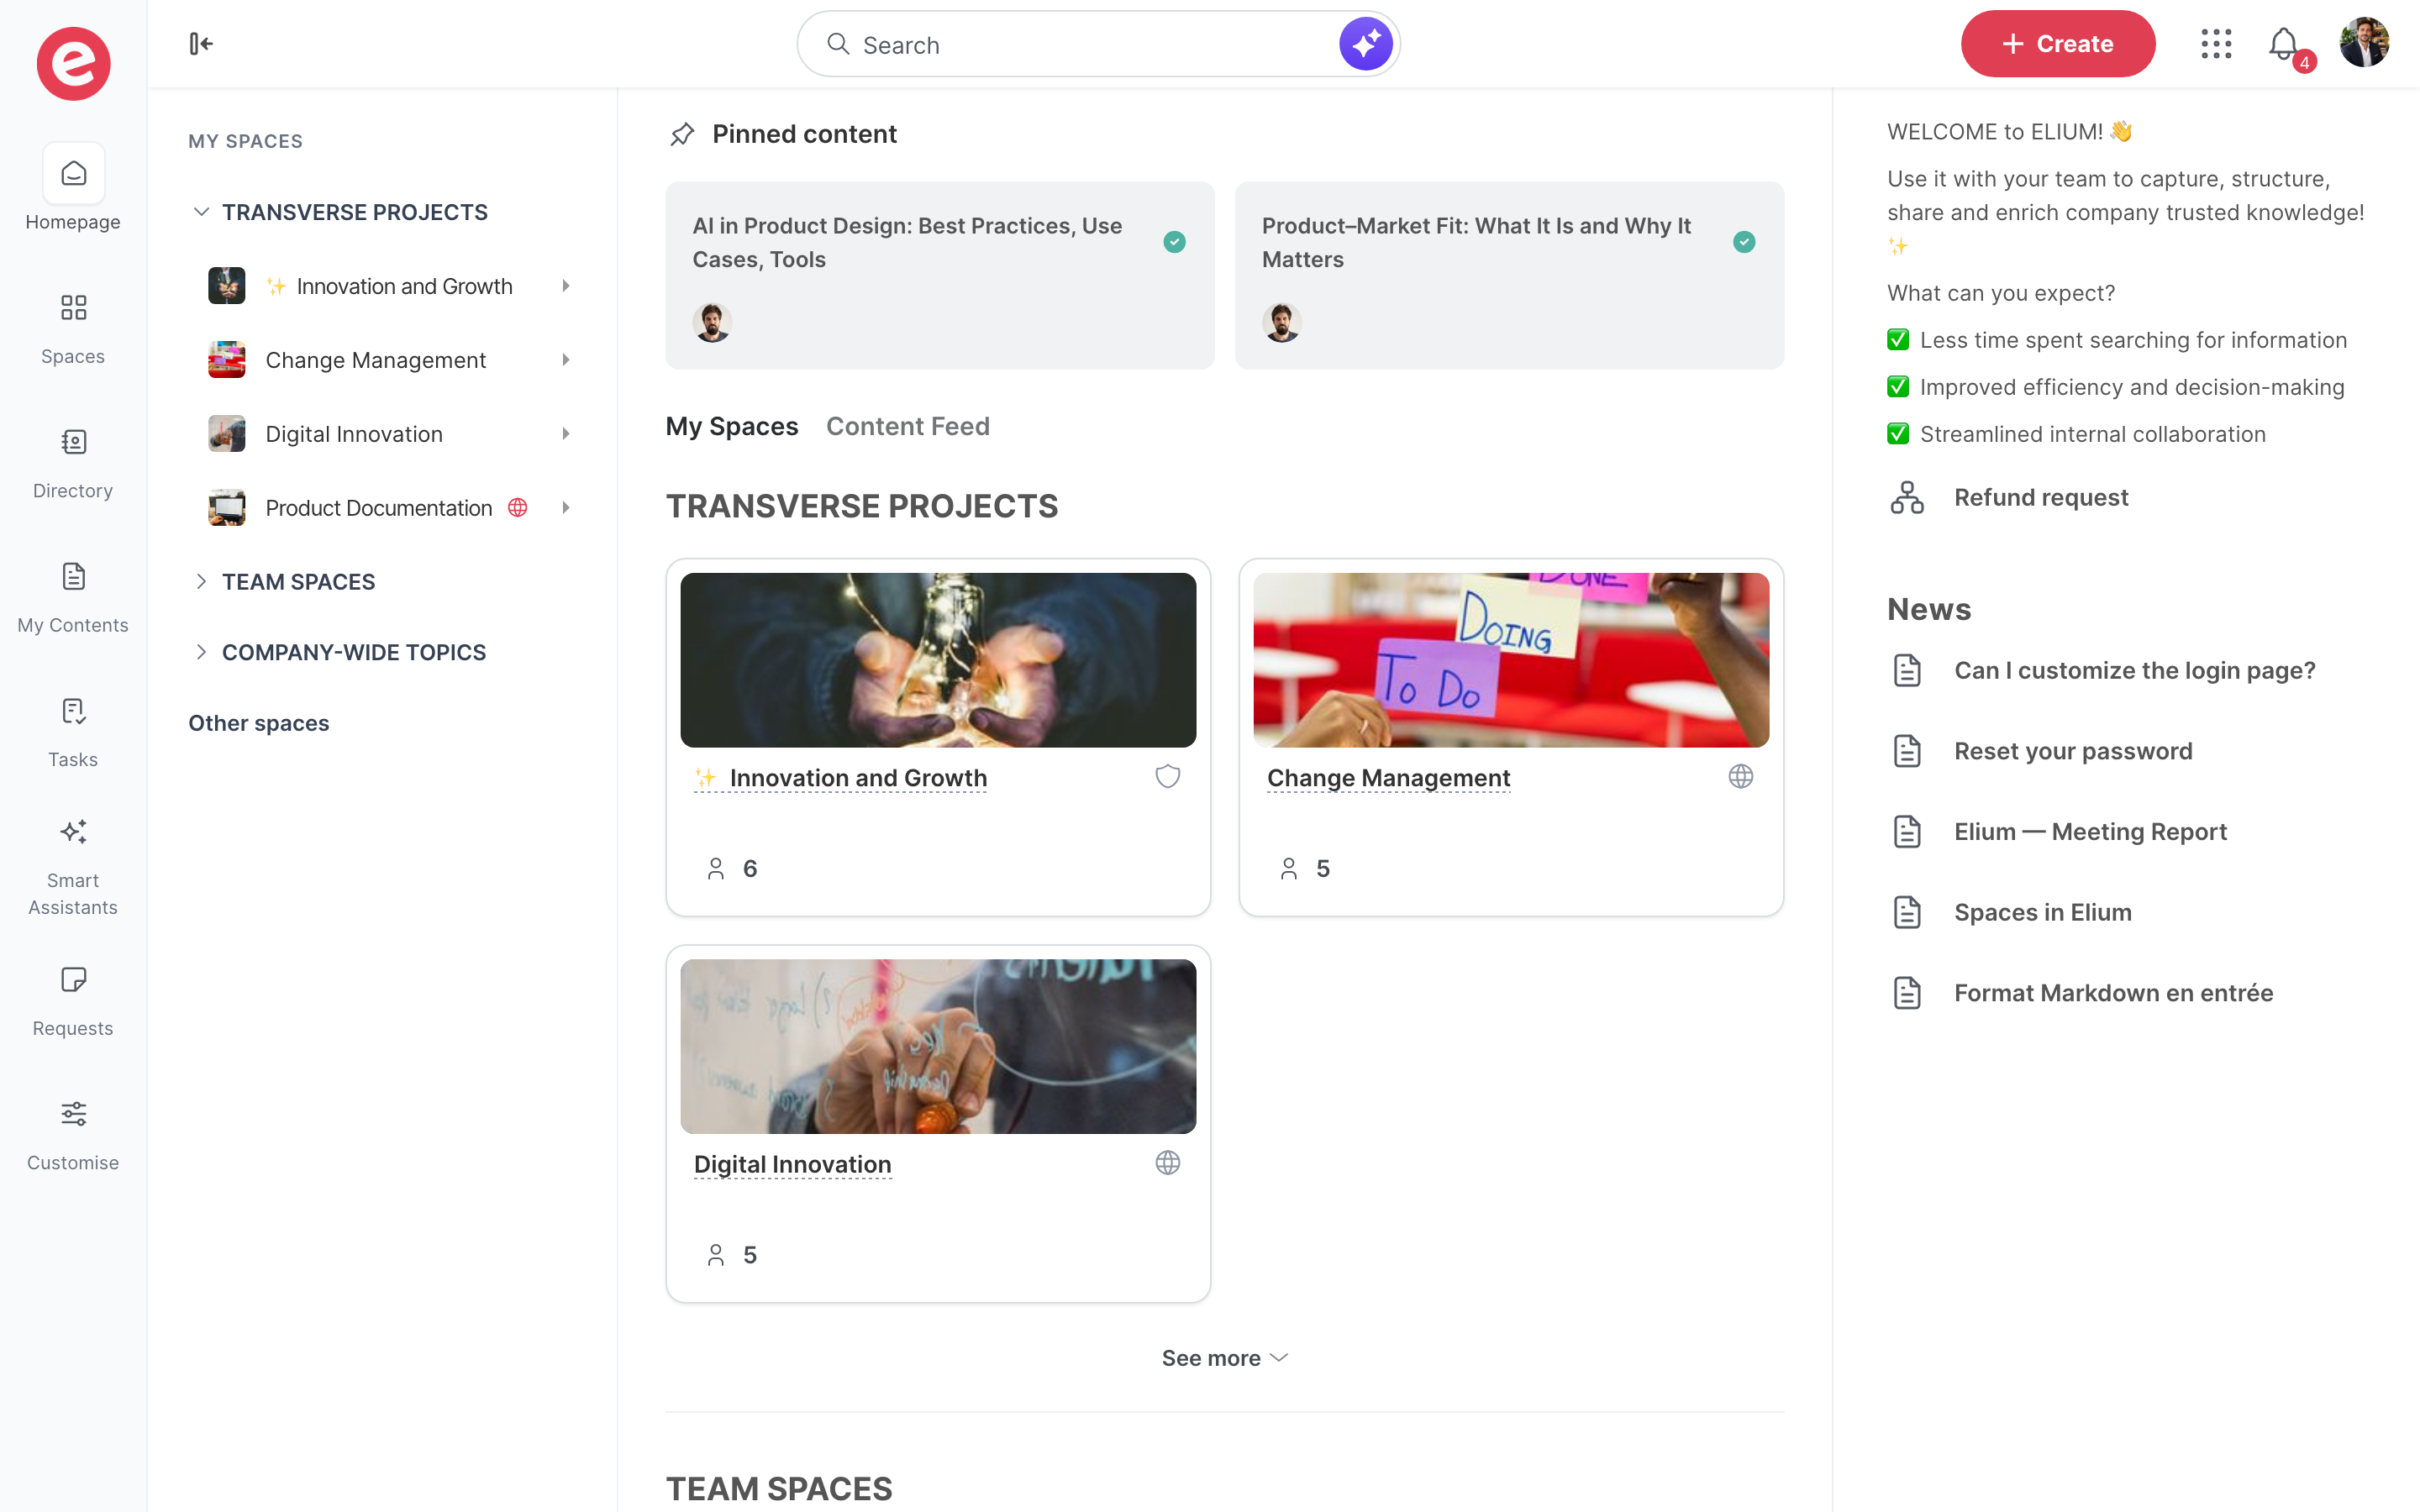Click See more under Transverse Projects
This screenshot has width=2420, height=1512.
tap(1224, 1358)
